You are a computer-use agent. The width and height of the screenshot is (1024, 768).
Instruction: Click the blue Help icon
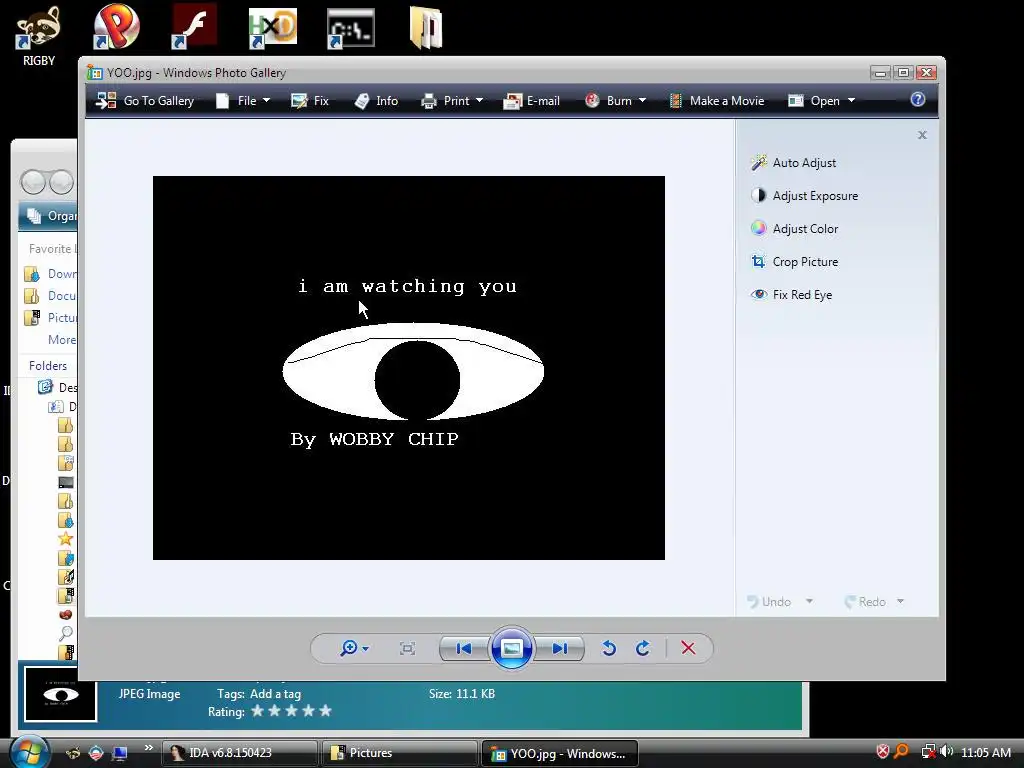(918, 99)
